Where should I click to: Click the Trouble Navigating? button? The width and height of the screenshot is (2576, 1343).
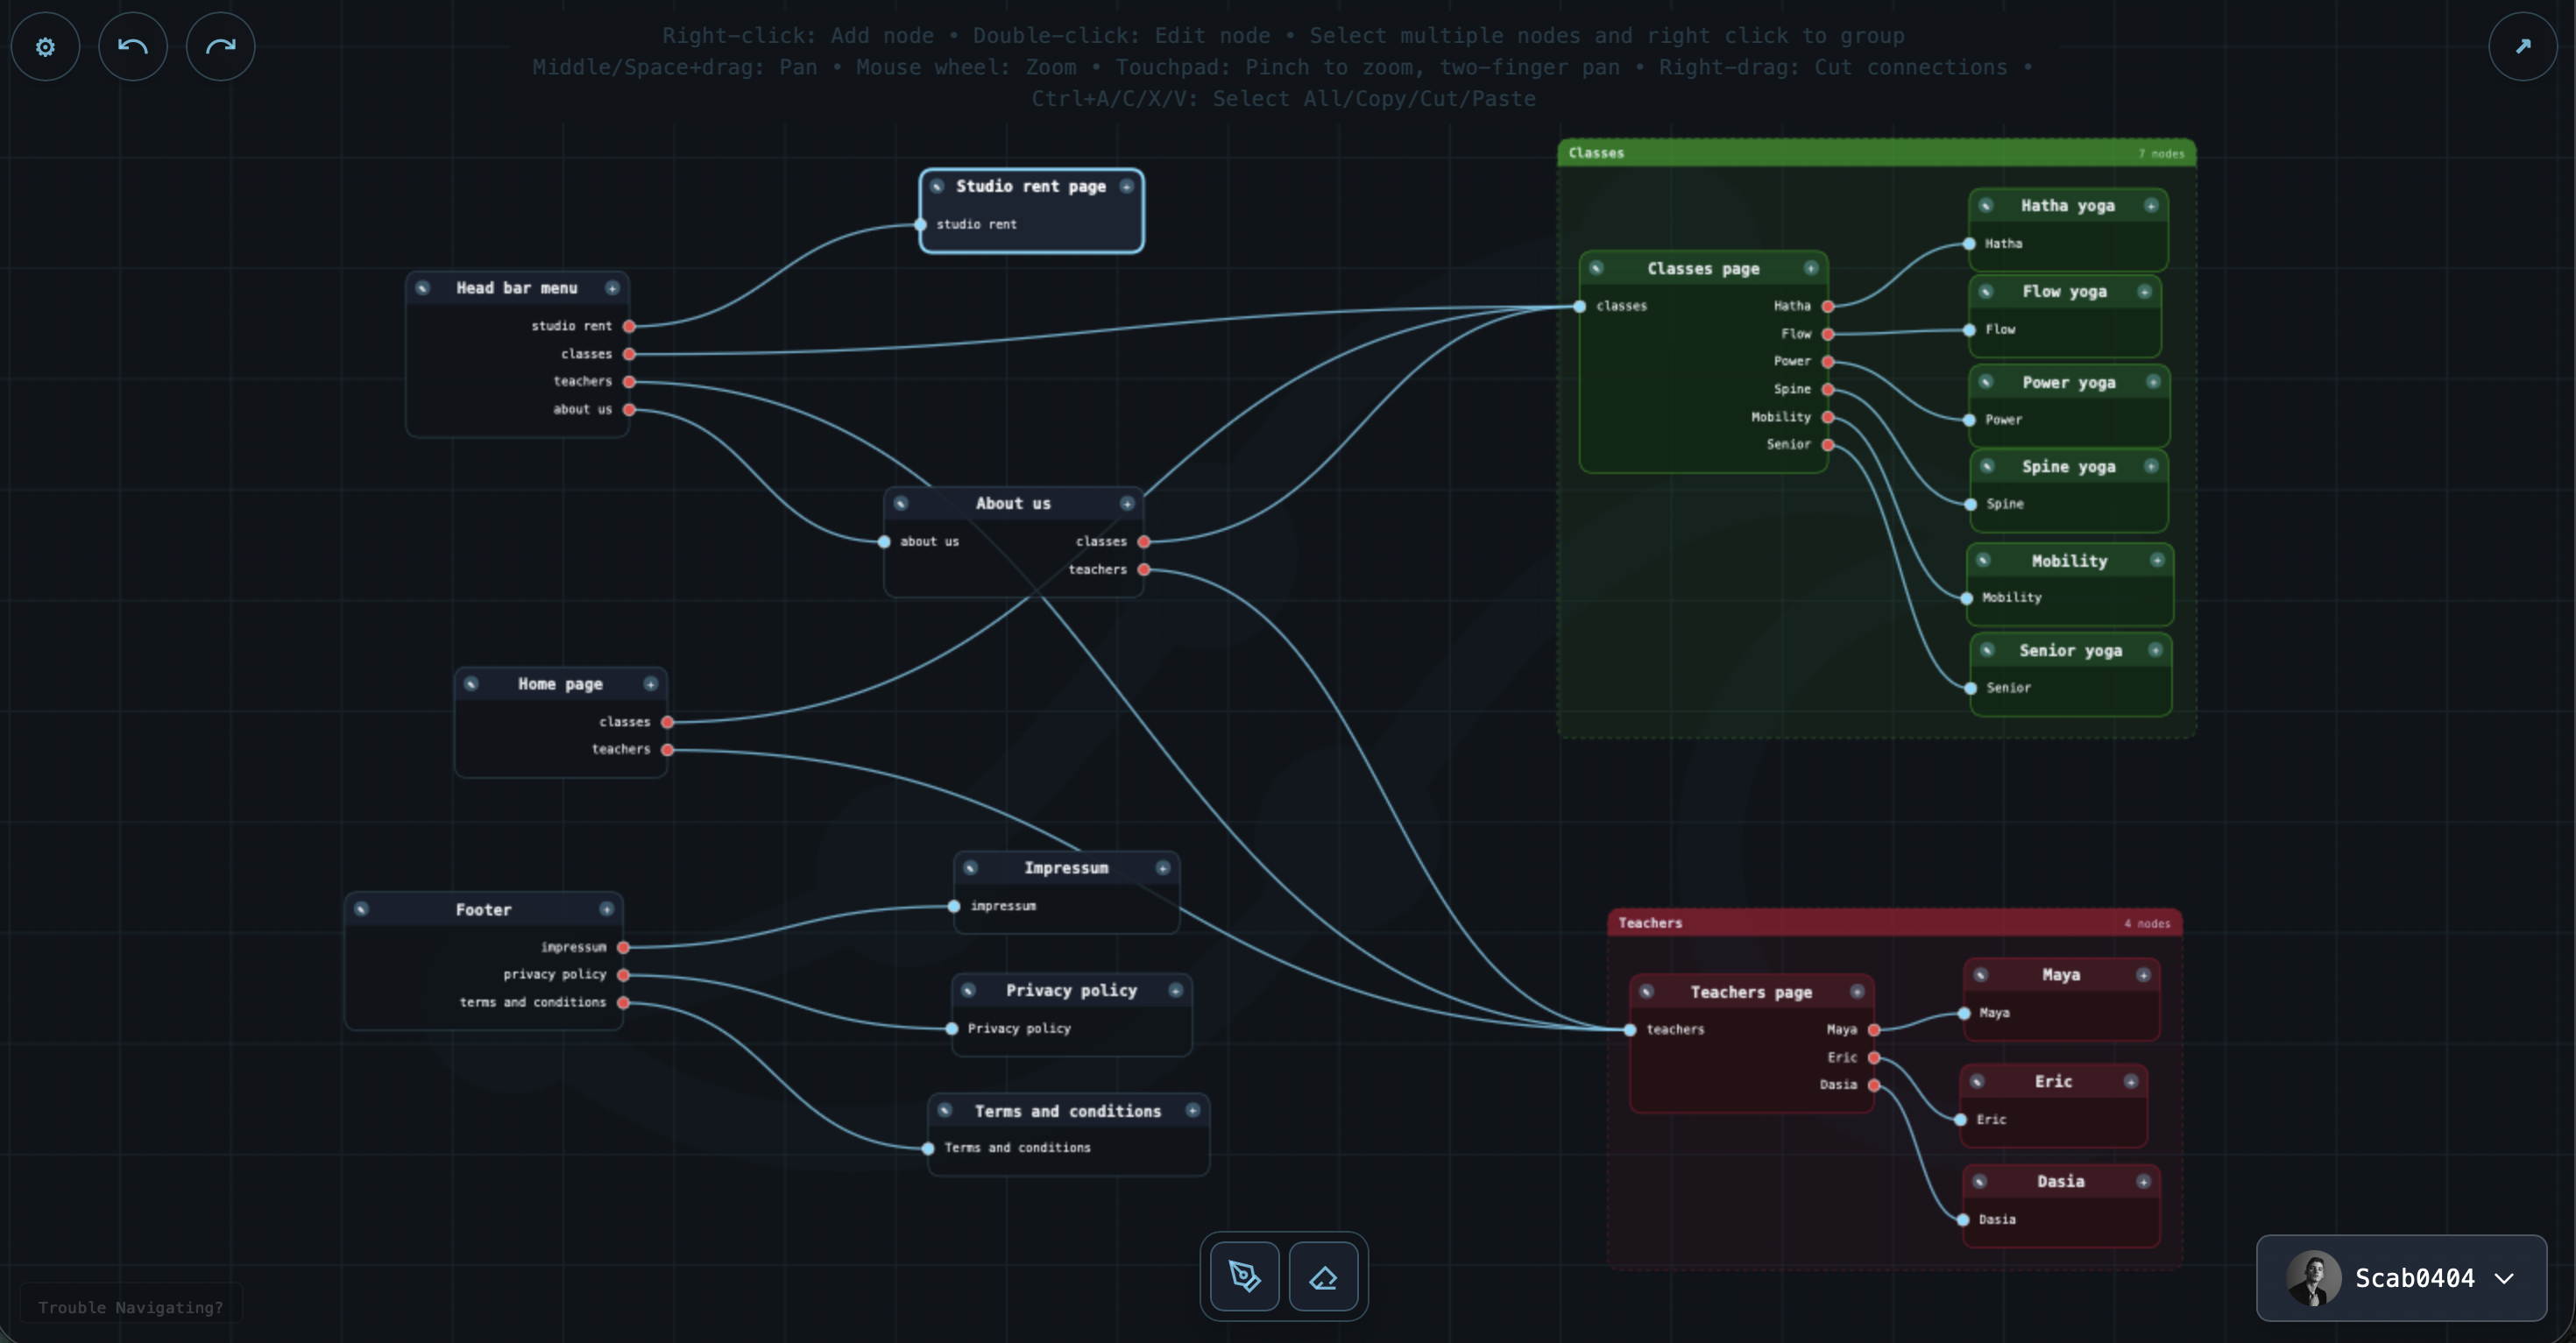(x=131, y=1307)
